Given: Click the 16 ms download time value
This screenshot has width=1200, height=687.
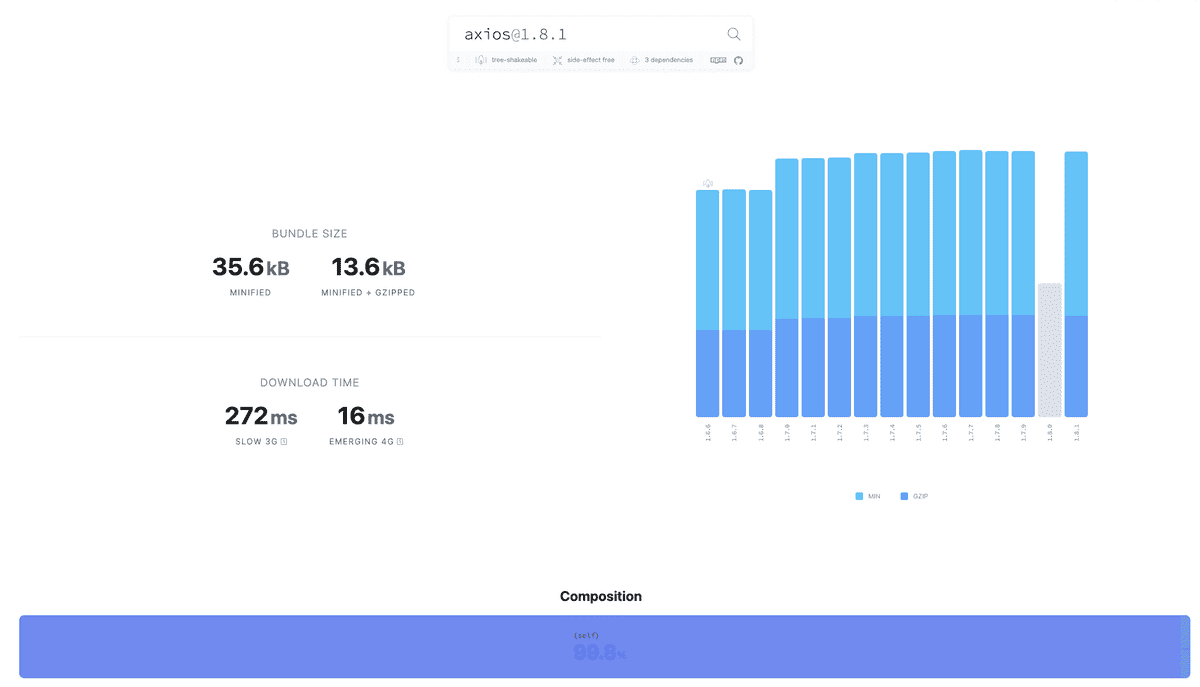Looking at the screenshot, I should pos(366,416).
